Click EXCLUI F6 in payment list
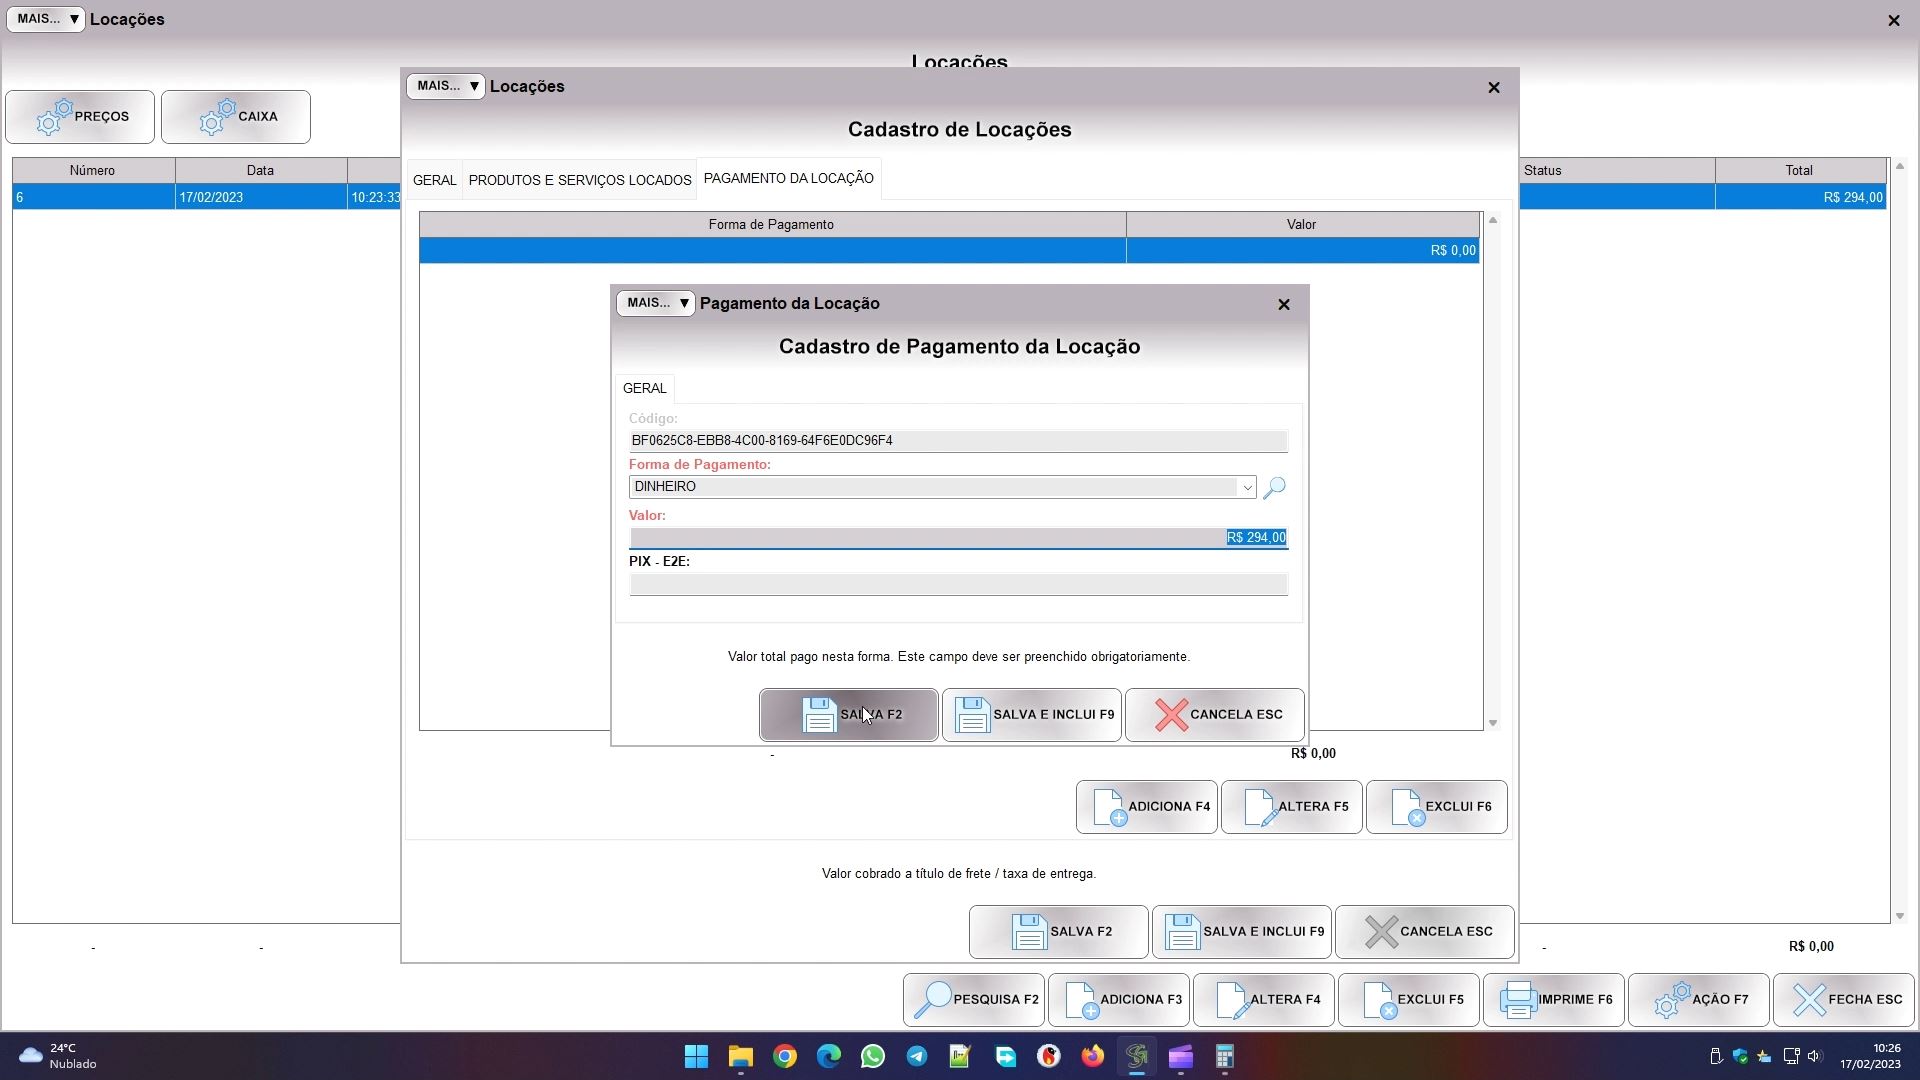The image size is (1920, 1080). click(x=1436, y=807)
